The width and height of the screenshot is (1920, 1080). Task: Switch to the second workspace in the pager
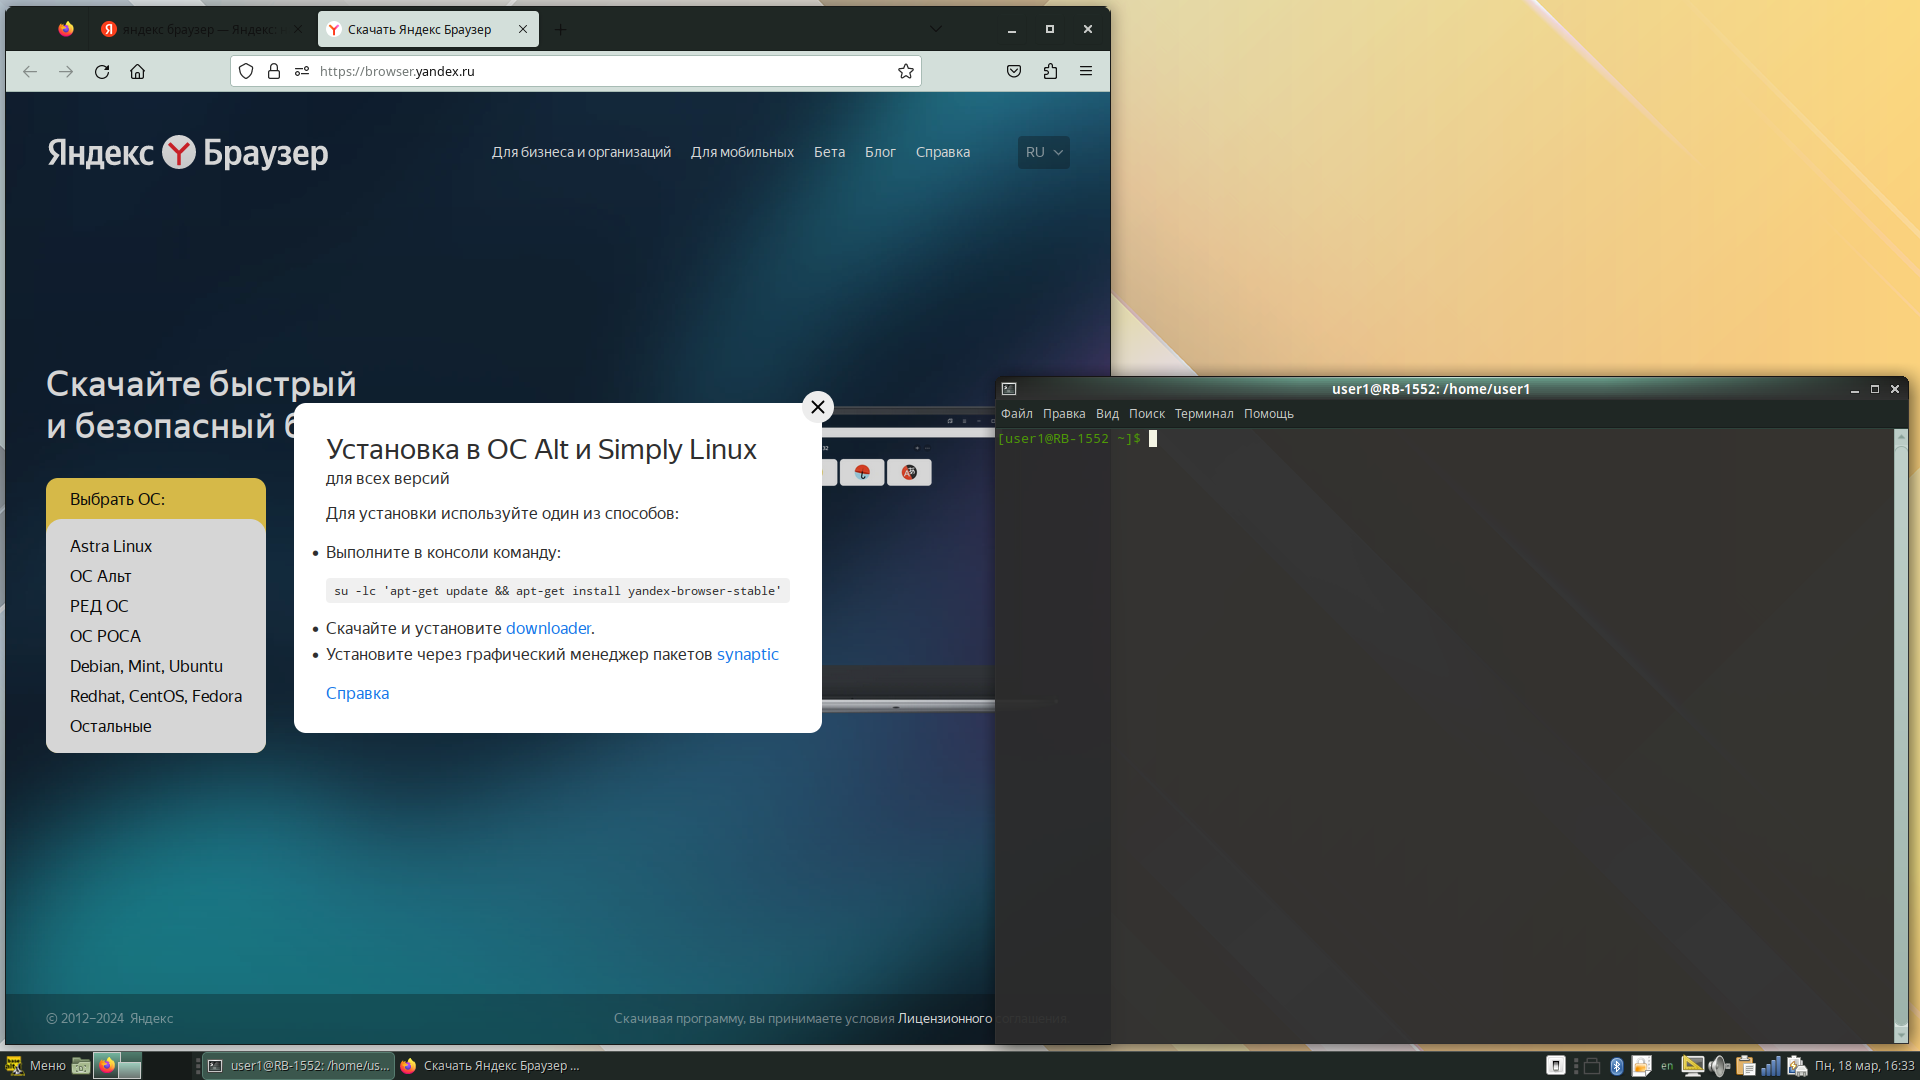tap(168, 1065)
